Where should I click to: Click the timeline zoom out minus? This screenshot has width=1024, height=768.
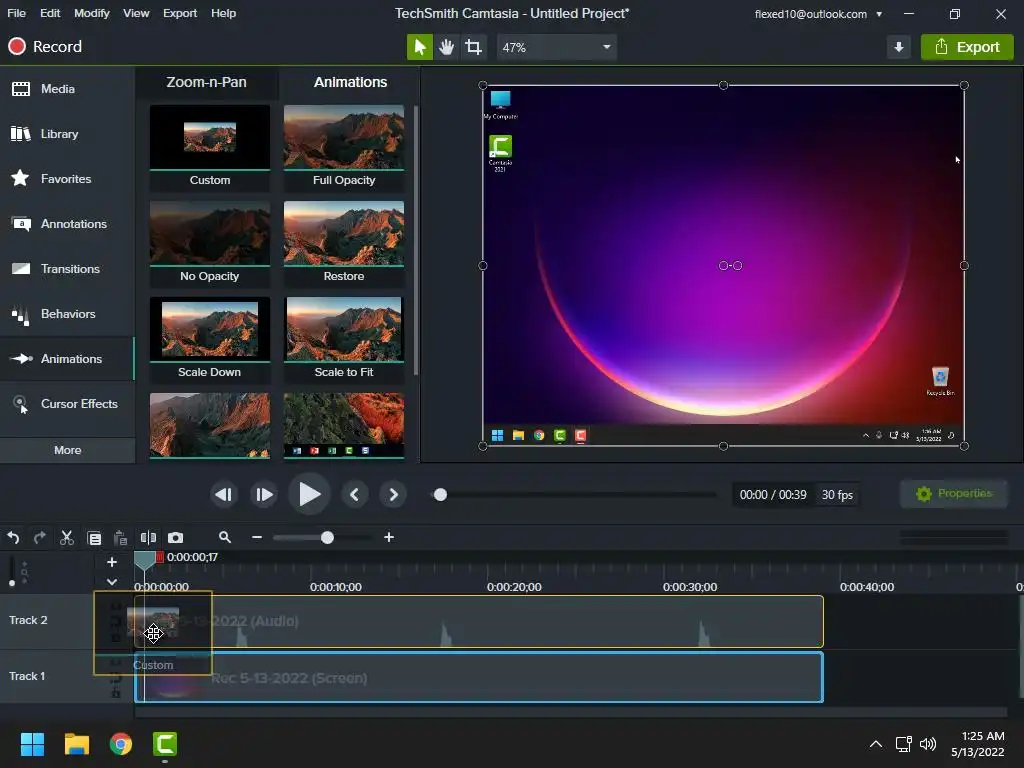[x=257, y=537]
